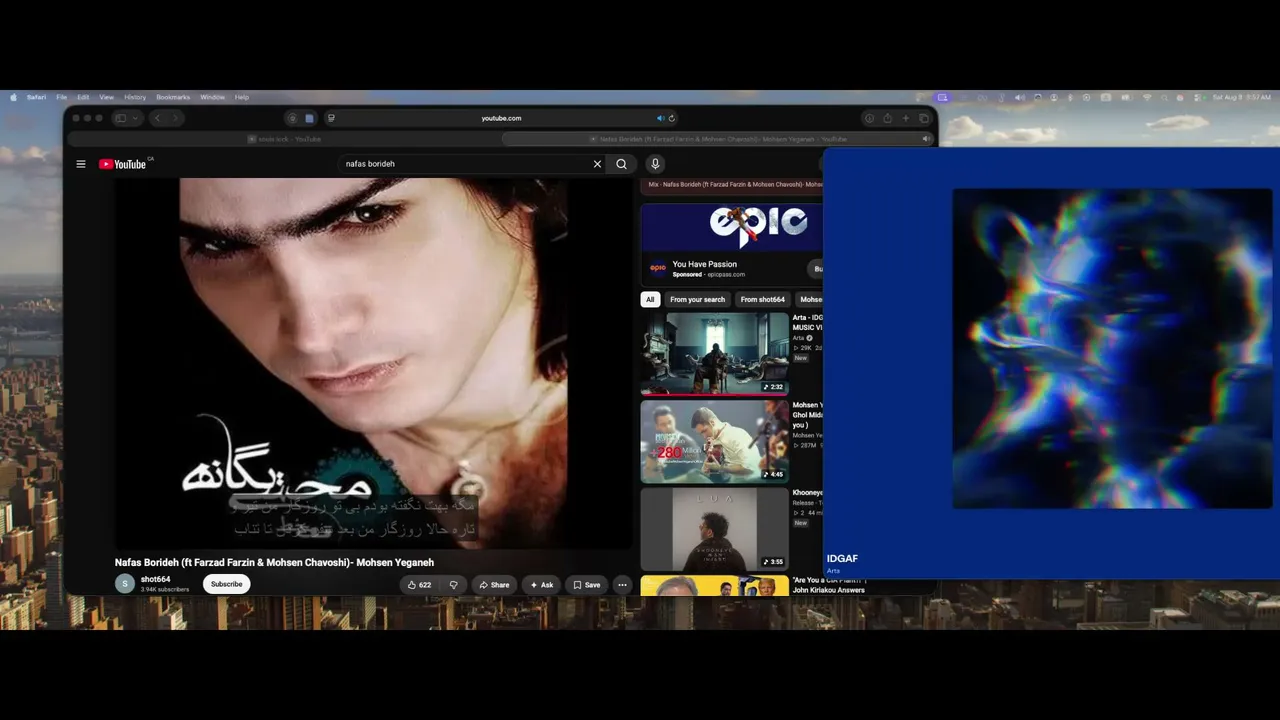The image size is (1280, 720).
Task: Open shot664 channel avatar
Action: 125,584
